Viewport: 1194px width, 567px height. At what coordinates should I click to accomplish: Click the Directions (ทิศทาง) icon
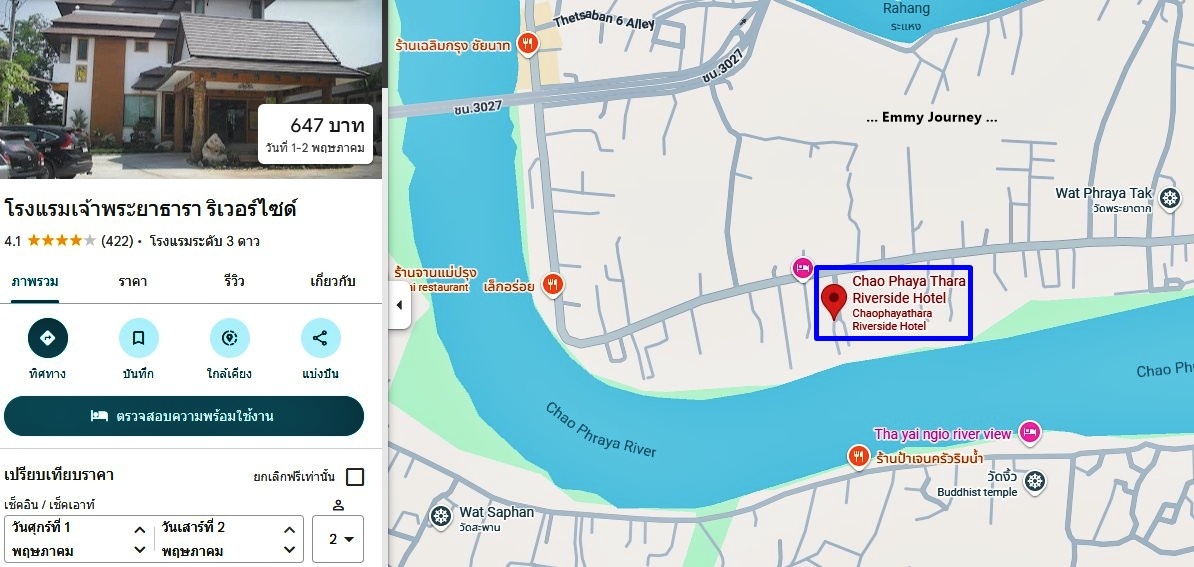coord(47,338)
